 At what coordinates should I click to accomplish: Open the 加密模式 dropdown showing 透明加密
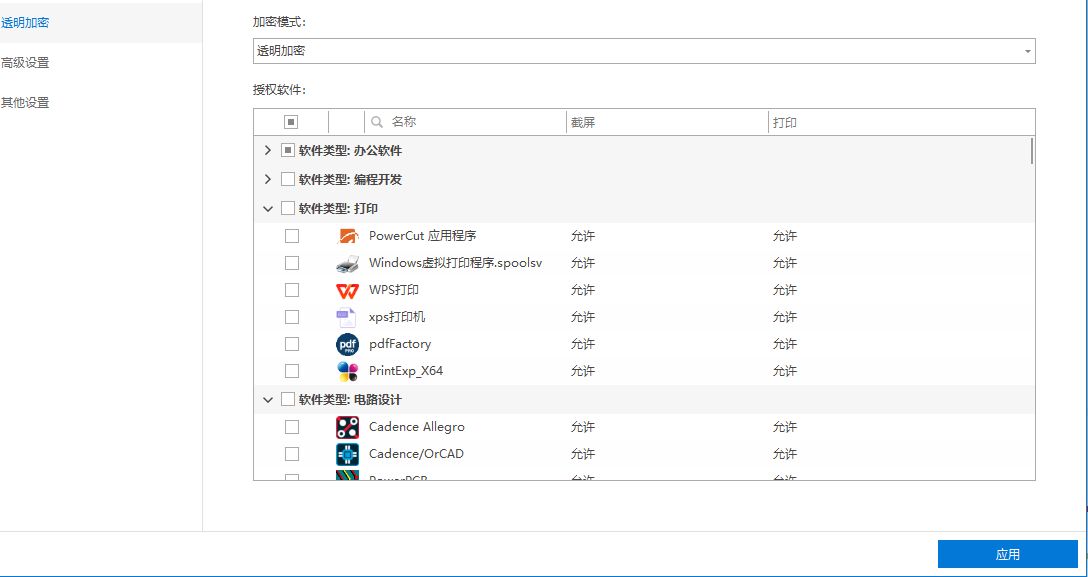click(x=644, y=51)
